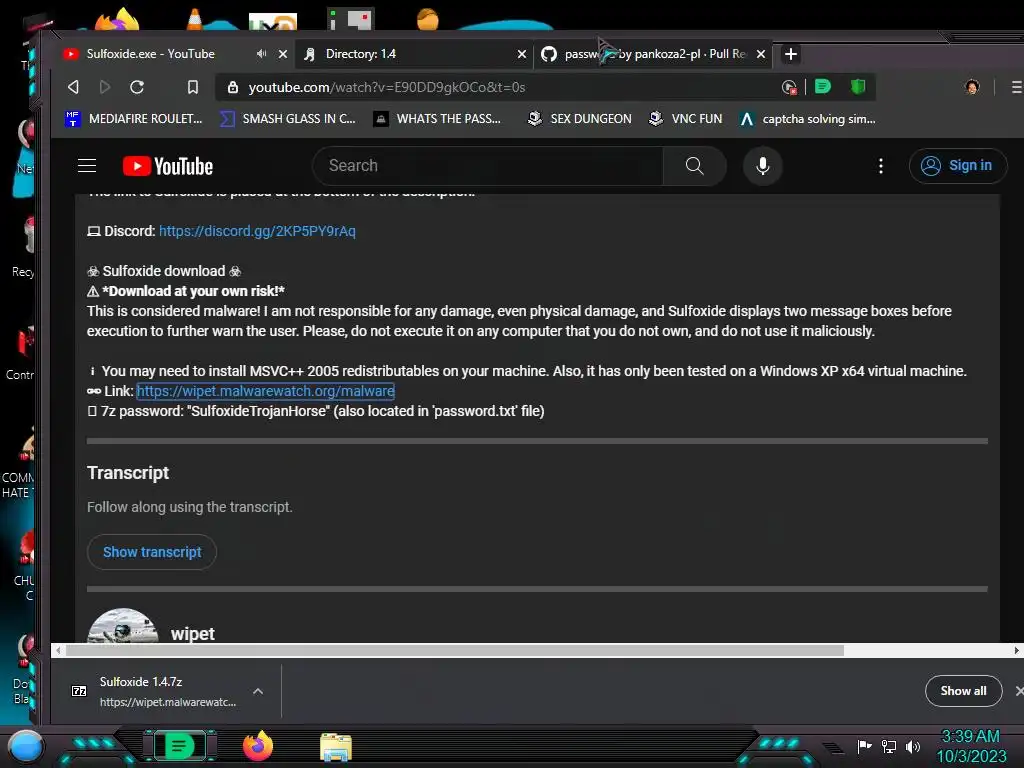Viewport: 1024px width, 768px height.
Task: Close the GitHub pull request tab
Action: (760, 54)
